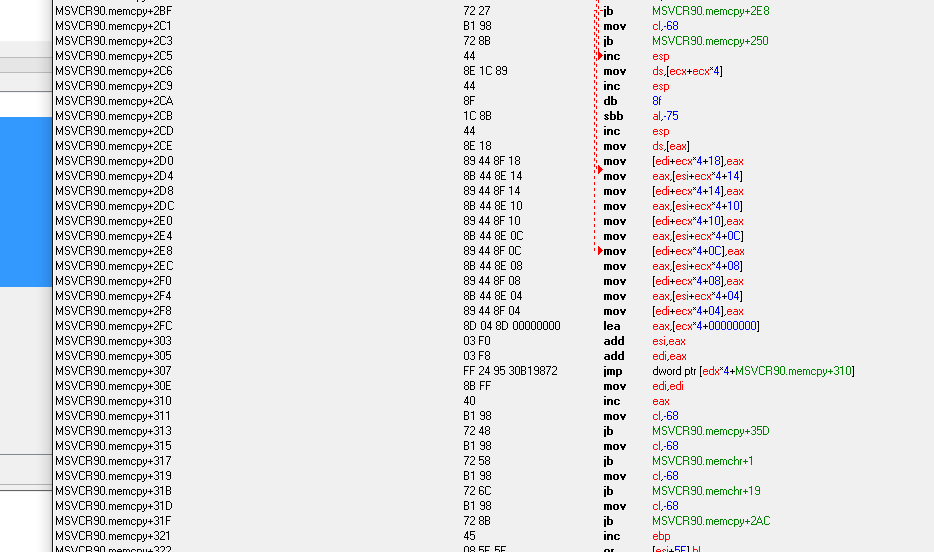
Task: Click operand esi,eax
Action: [669, 341]
